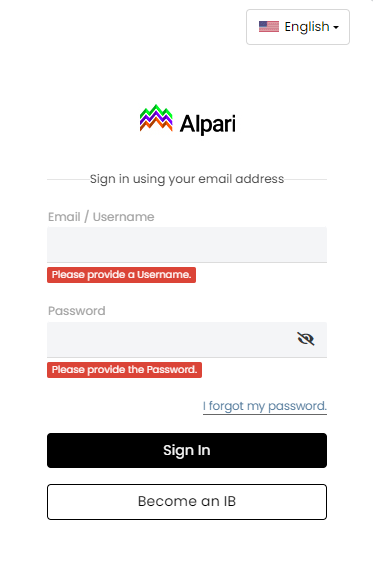373x582 pixels.
Task: Click the word 'English' in the language selector
Action: pyautogui.click(x=307, y=27)
